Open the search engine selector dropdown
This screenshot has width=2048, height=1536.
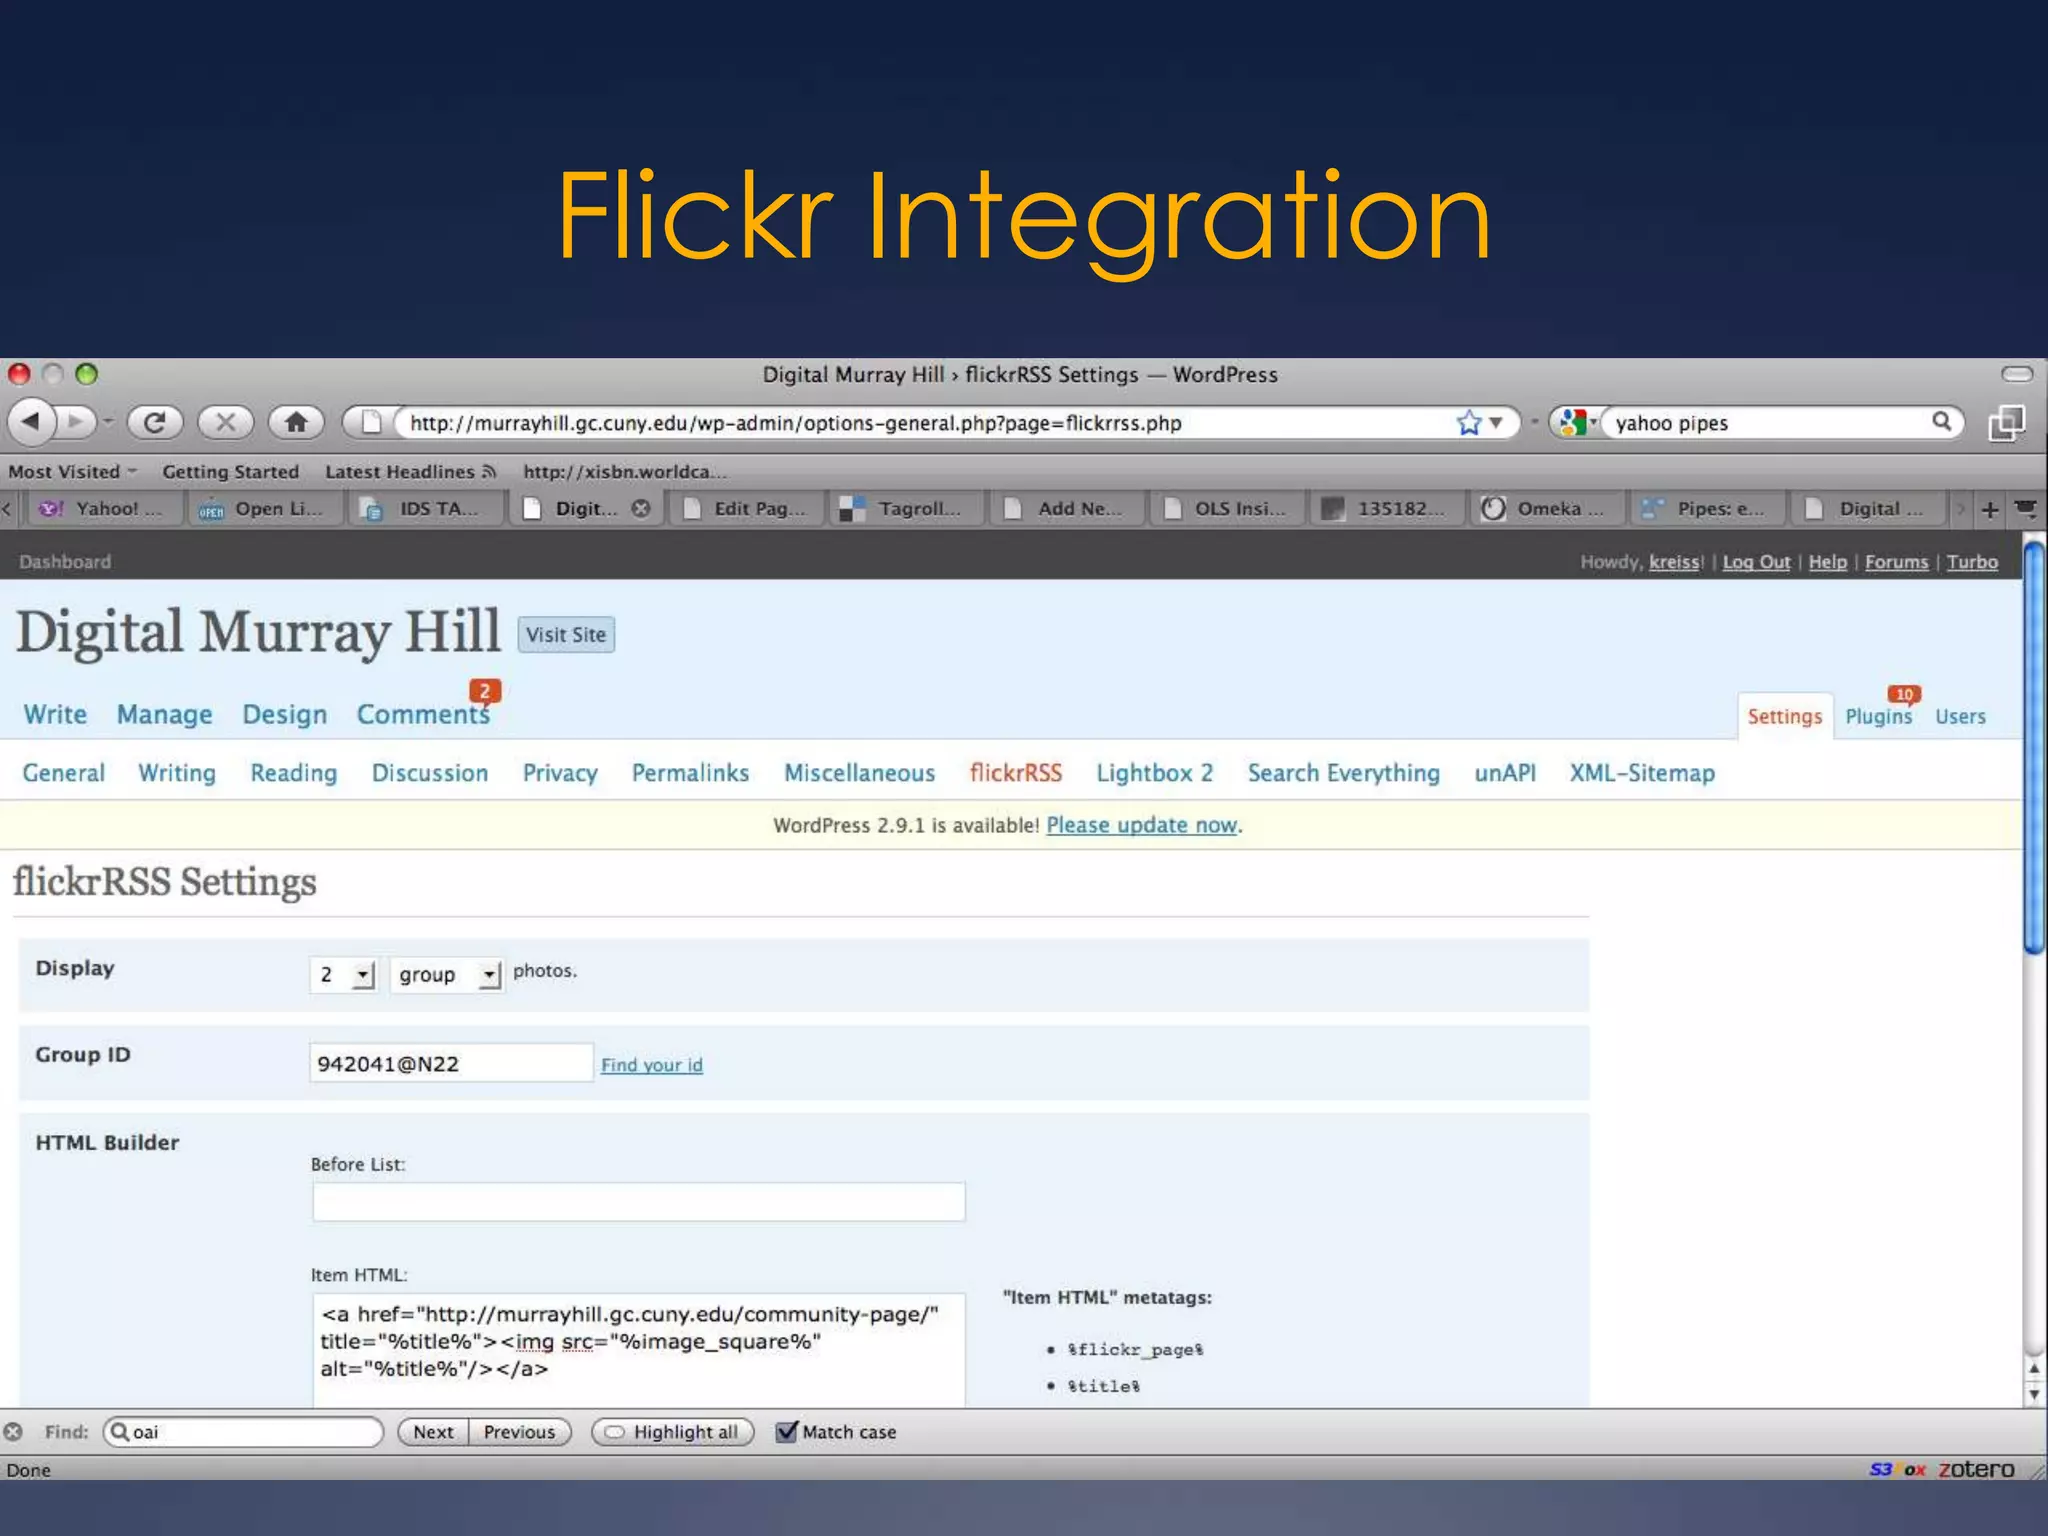pos(1577,423)
